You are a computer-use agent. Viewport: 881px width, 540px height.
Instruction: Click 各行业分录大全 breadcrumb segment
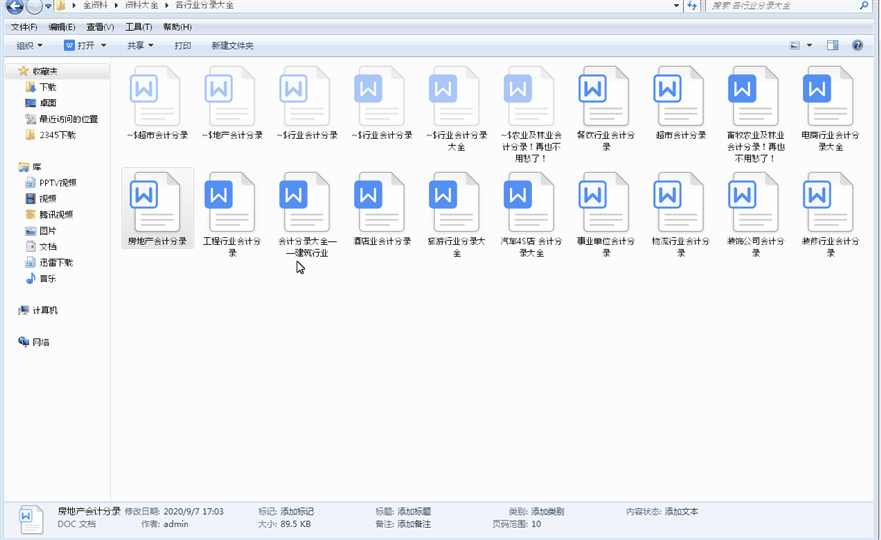204,5
